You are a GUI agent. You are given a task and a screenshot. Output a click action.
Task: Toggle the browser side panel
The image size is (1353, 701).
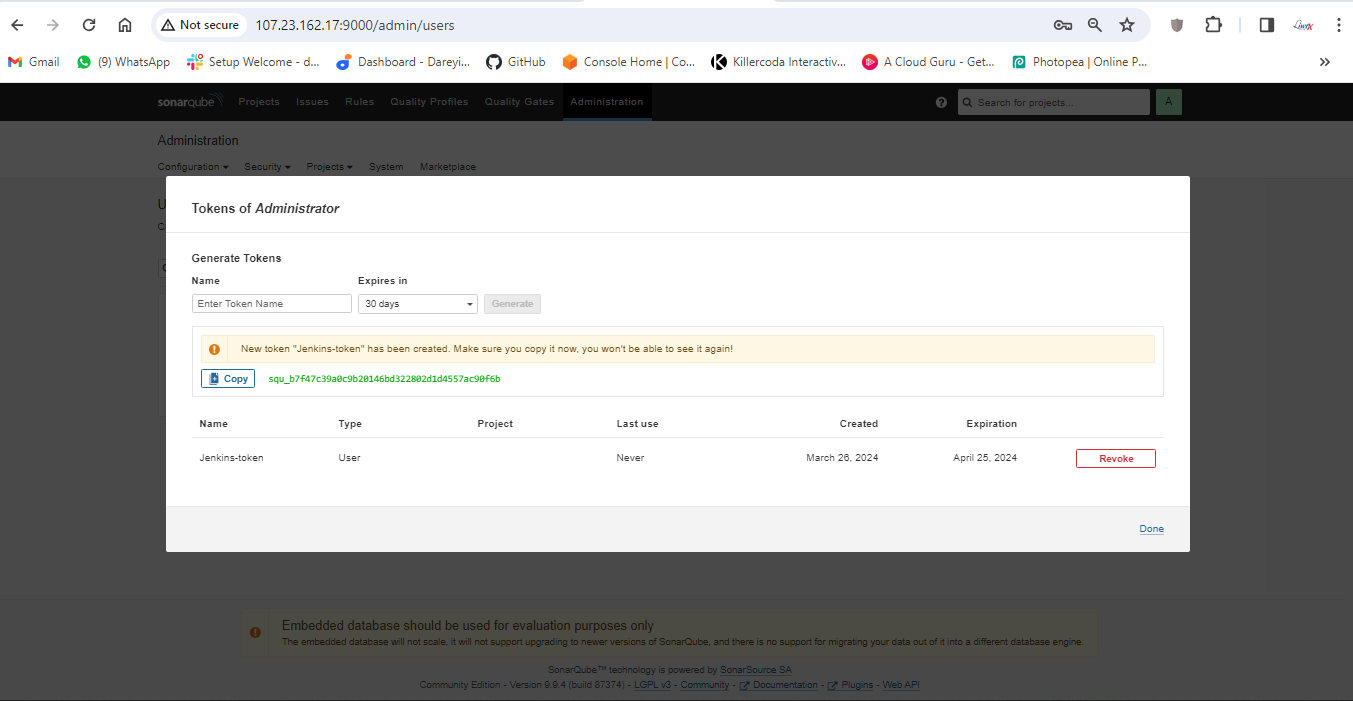point(1266,25)
